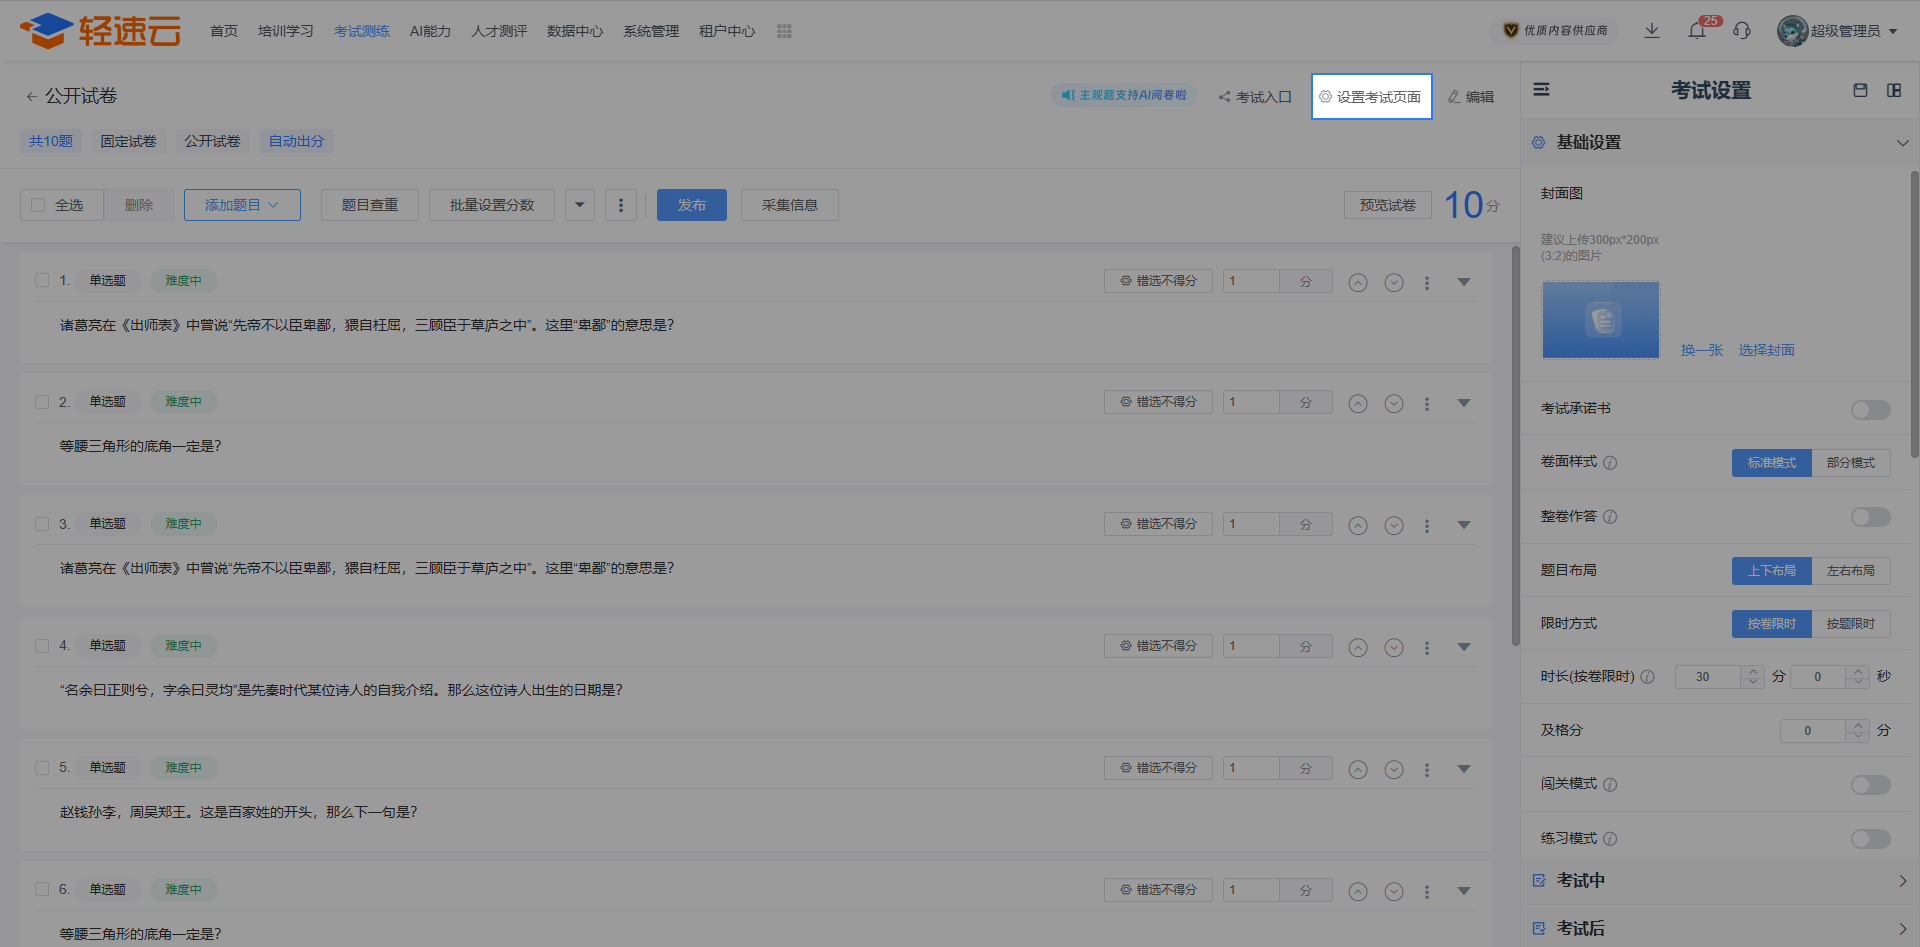Open the download icon in header
Viewport: 1920px width, 947px height.
pyautogui.click(x=1652, y=31)
